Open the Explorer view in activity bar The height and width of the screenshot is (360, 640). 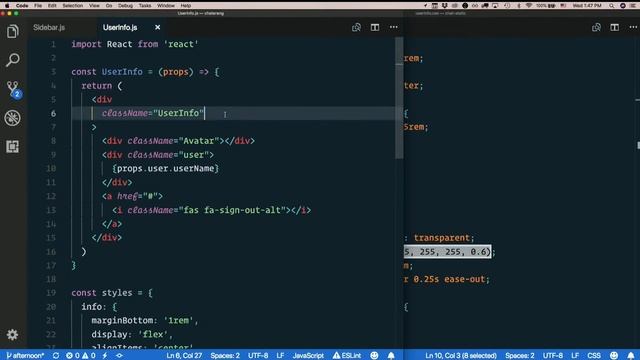(13, 31)
